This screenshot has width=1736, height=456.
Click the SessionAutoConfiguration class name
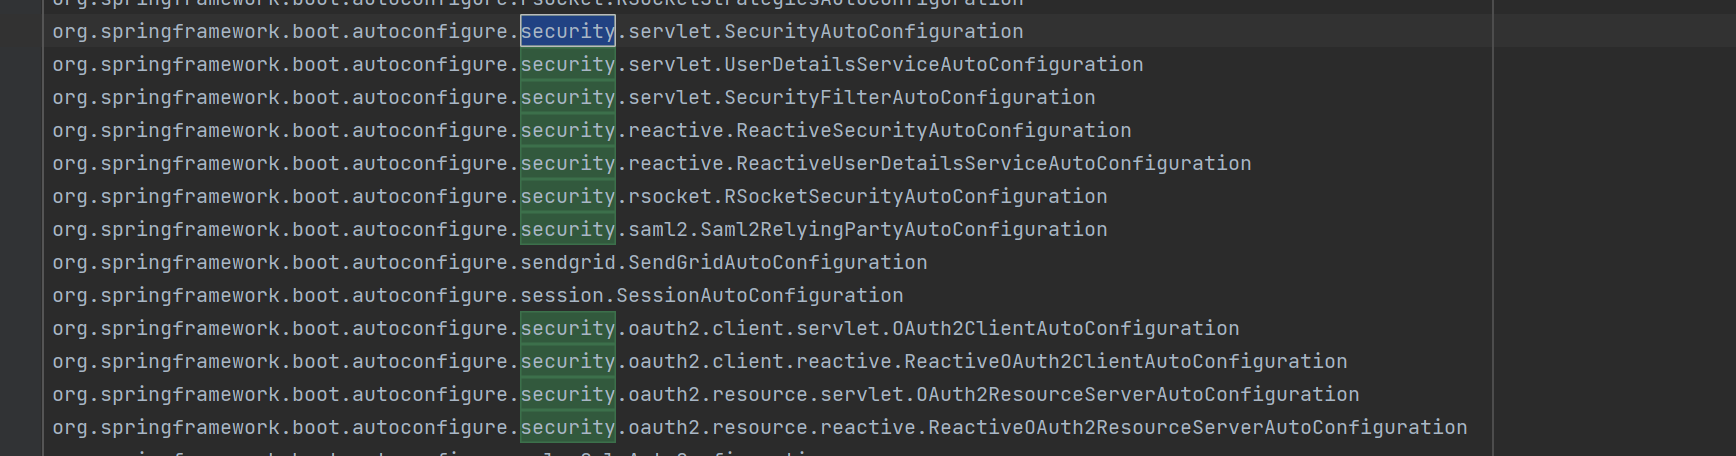click(x=760, y=296)
